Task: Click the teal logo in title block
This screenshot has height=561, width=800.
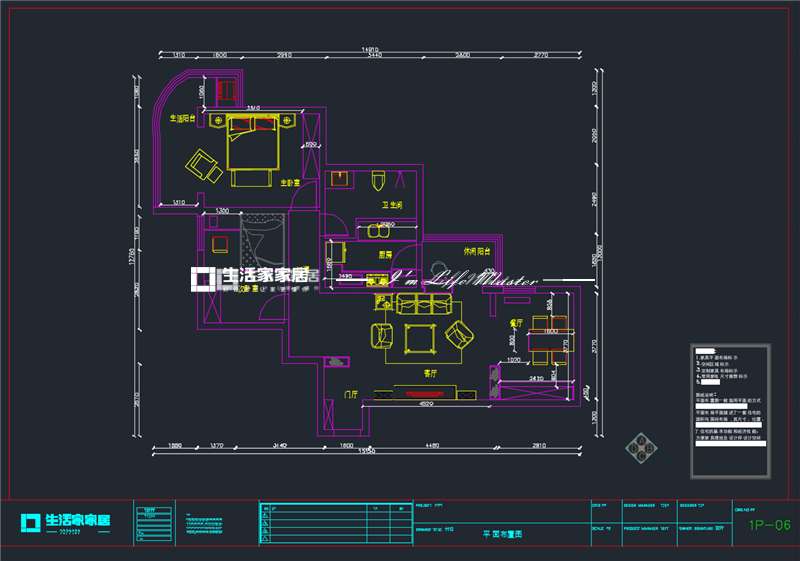Action: [x=67, y=521]
